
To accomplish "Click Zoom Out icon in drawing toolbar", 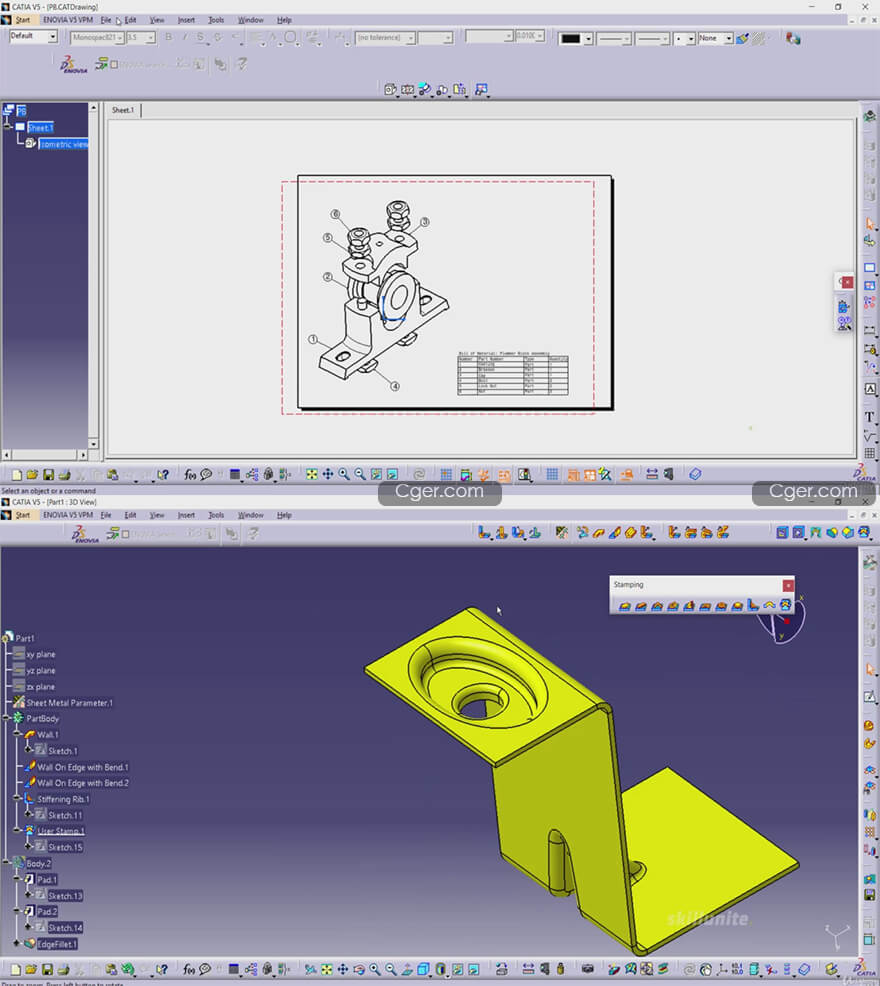I will tap(360, 474).
